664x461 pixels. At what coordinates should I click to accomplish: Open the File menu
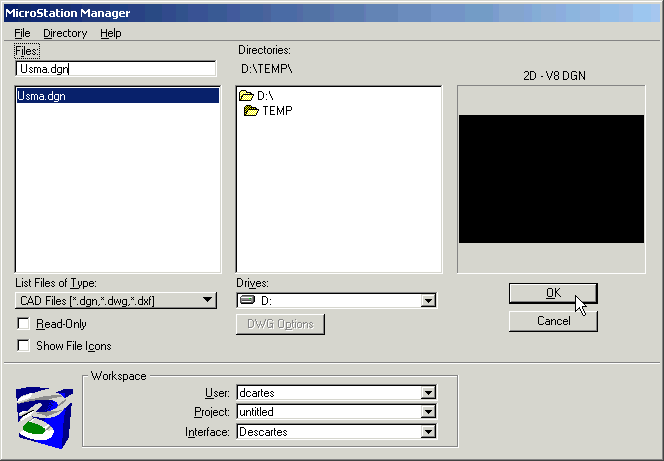[x=22, y=33]
